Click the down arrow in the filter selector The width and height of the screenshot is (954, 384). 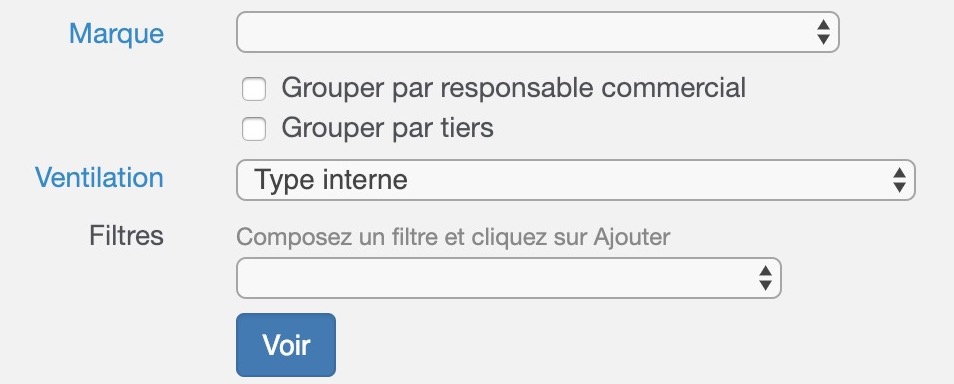[x=765, y=285]
